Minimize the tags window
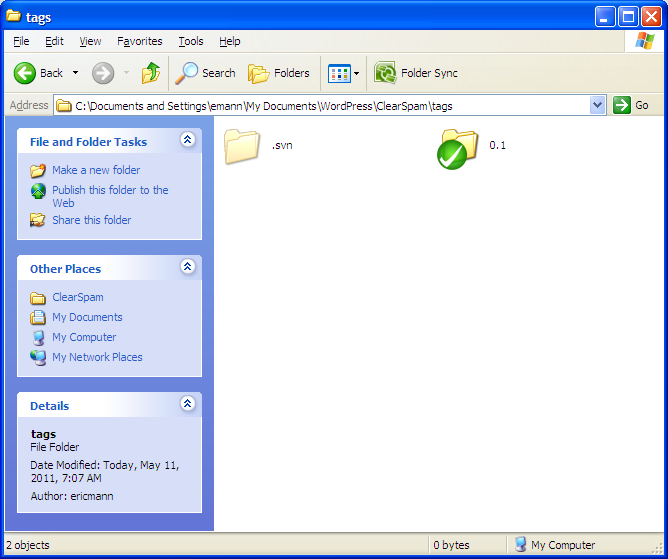This screenshot has width=668, height=559. click(605, 17)
